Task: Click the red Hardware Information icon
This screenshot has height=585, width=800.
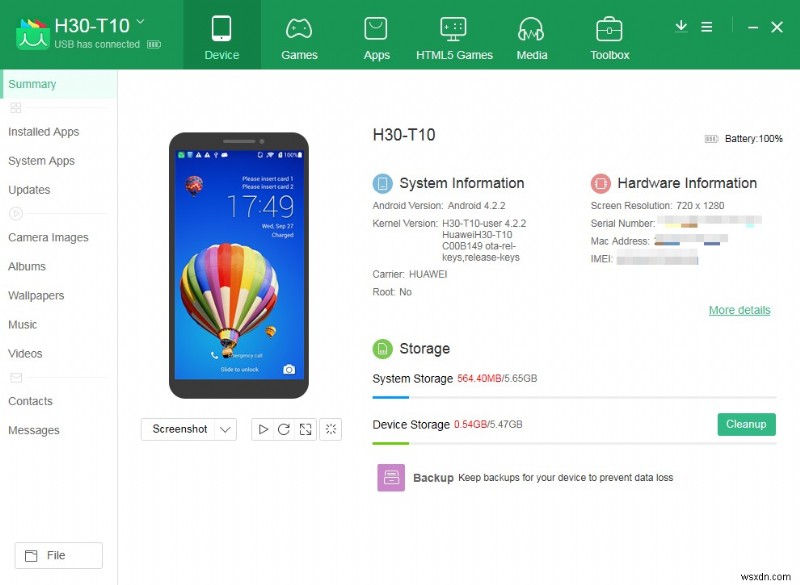Action: tap(601, 183)
